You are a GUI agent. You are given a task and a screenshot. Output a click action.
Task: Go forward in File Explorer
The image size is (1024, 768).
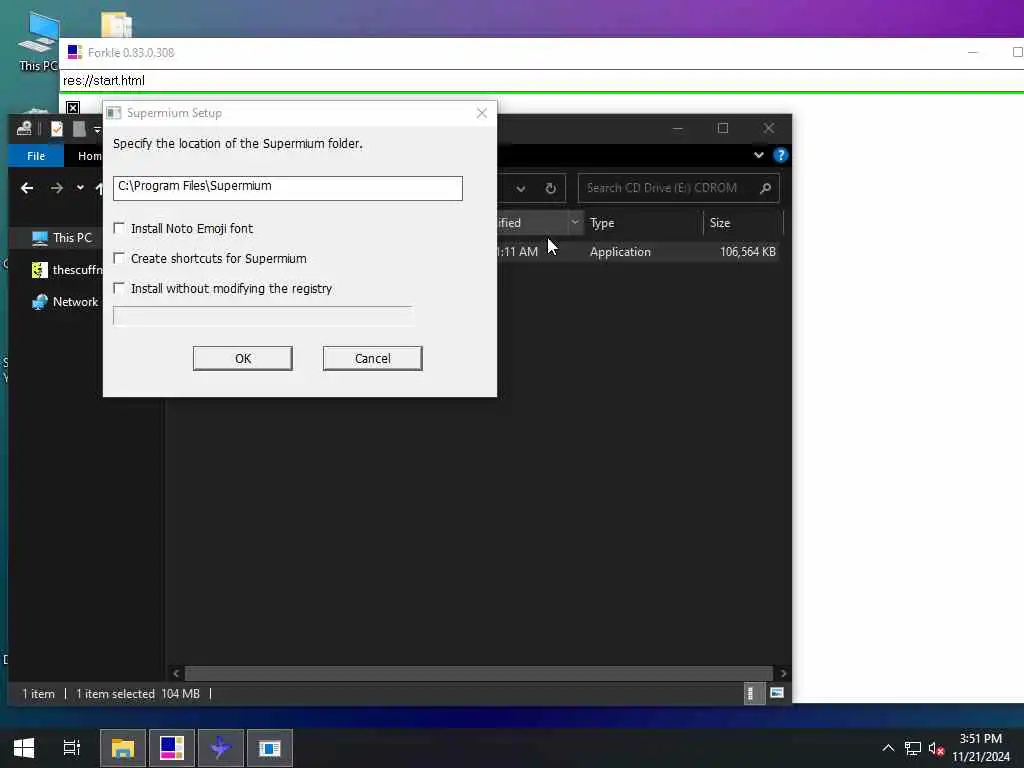click(57, 188)
